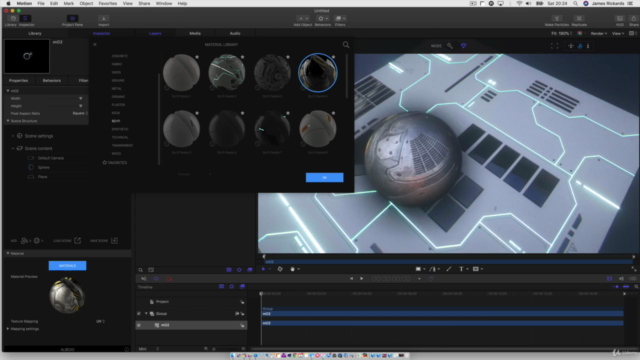Adjust the Width slider
The image size is (640, 360).
[80, 98]
